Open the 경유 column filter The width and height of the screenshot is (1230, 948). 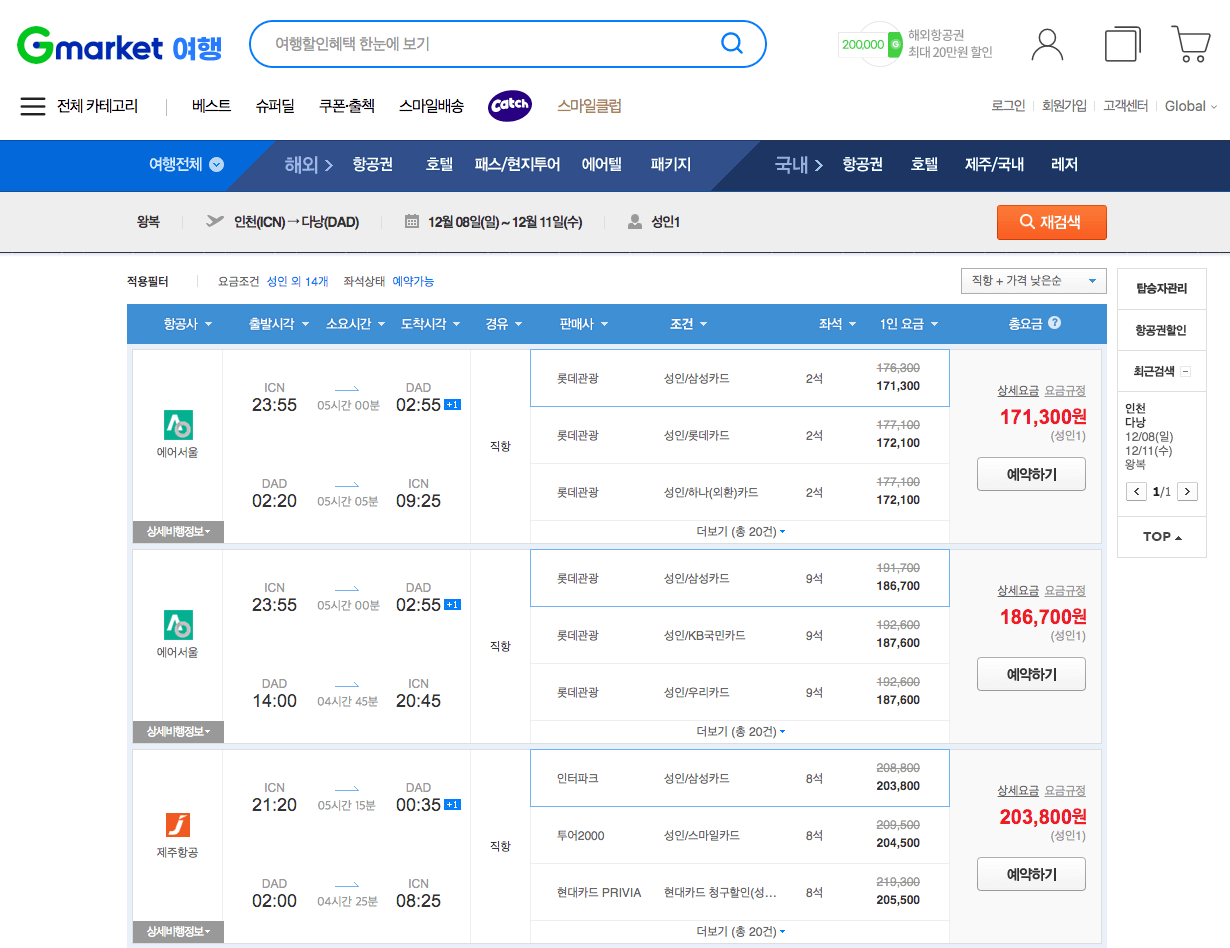(503, 324)
